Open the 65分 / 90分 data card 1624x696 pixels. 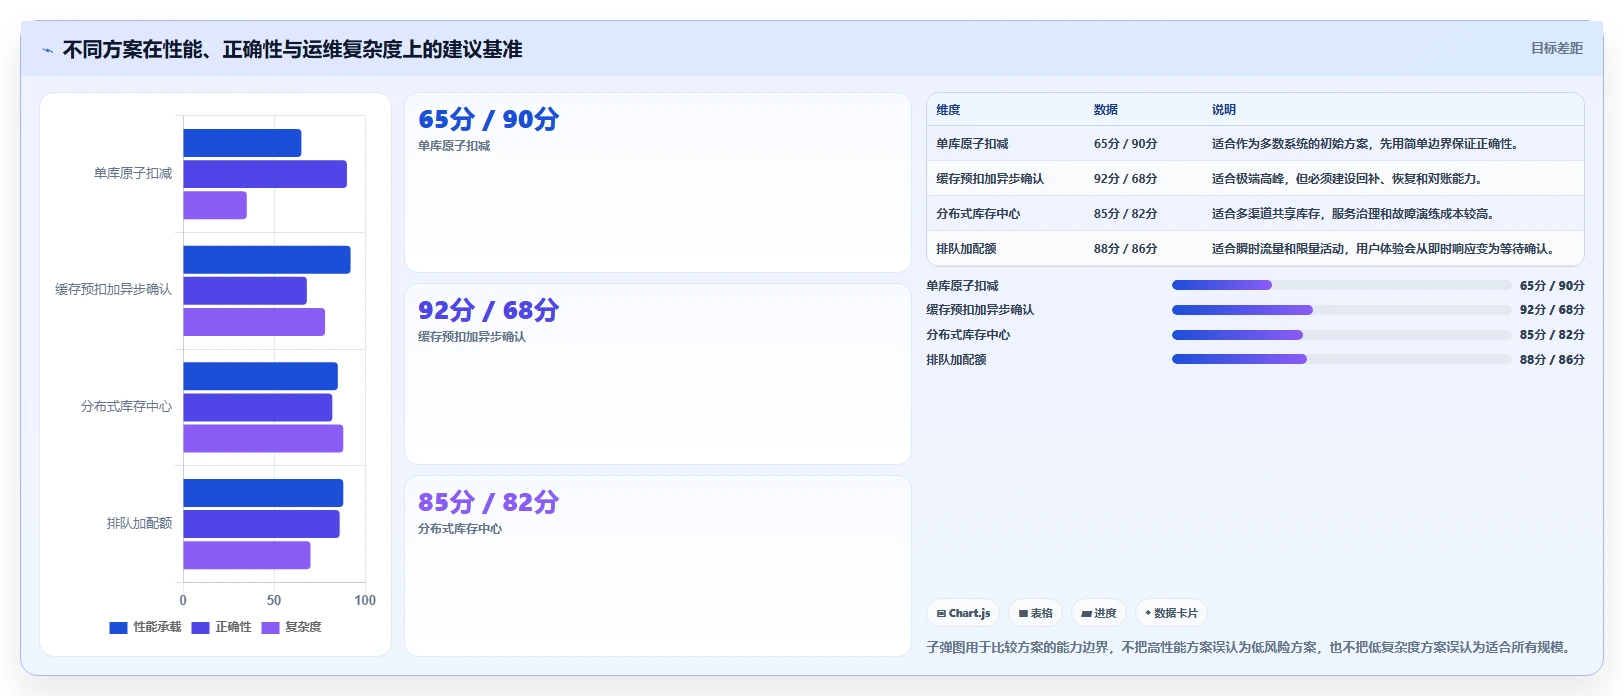657,182
